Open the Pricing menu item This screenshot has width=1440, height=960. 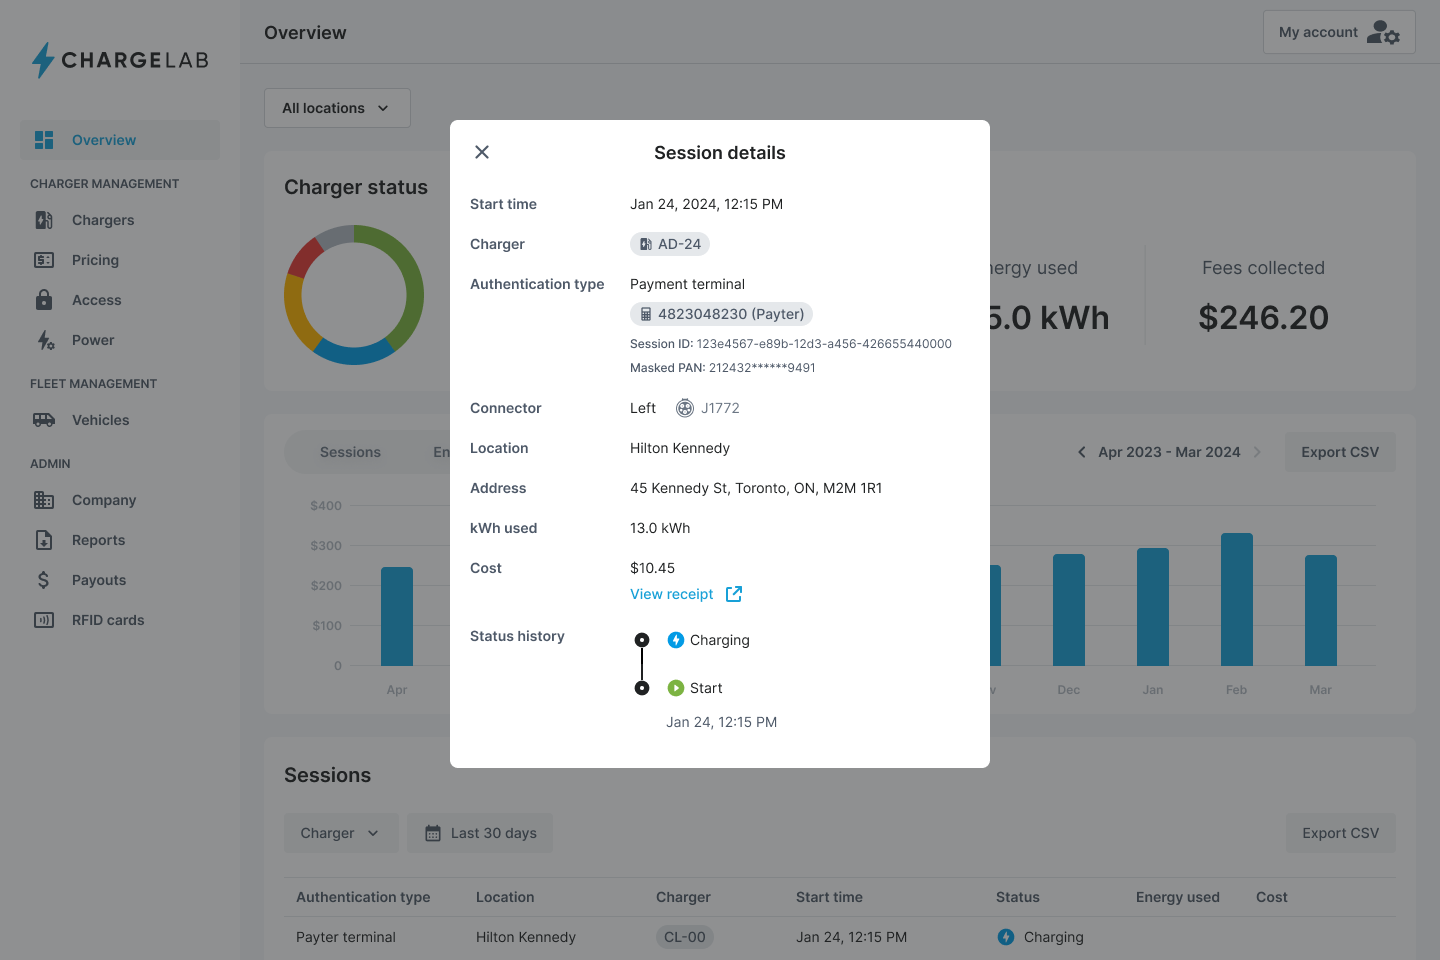pos(120,260)
